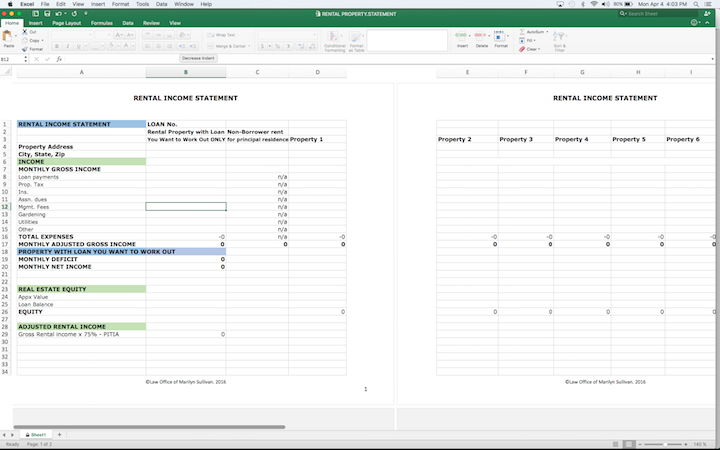720x450 pixels.
Task: Select the Sheet1 tab
Action: coord(38,435)
